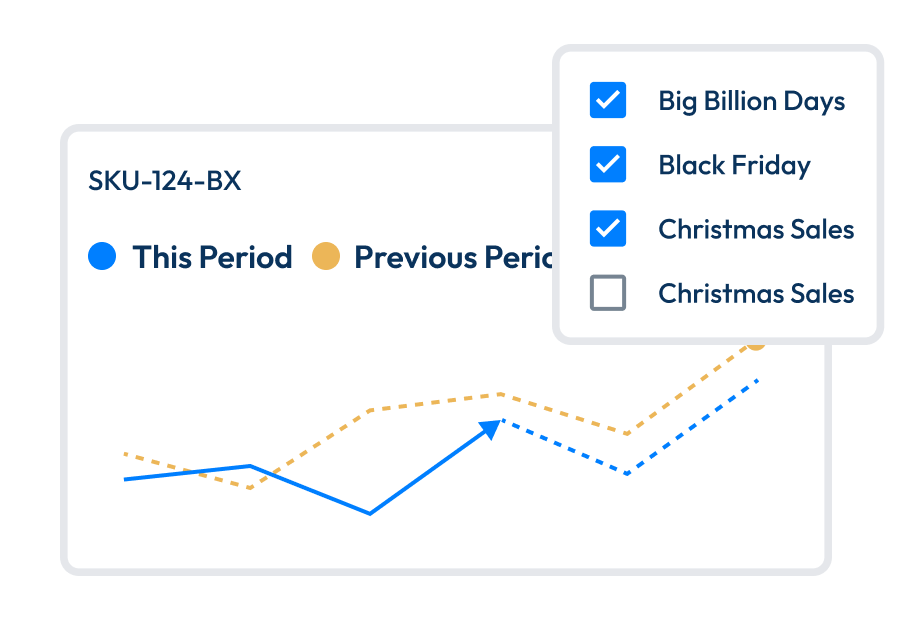Viewport: 912px width, 624px height.
Task: Click label of the ticked Christmas Sales option
Action: pyautogui.click(x=756, y=229)
